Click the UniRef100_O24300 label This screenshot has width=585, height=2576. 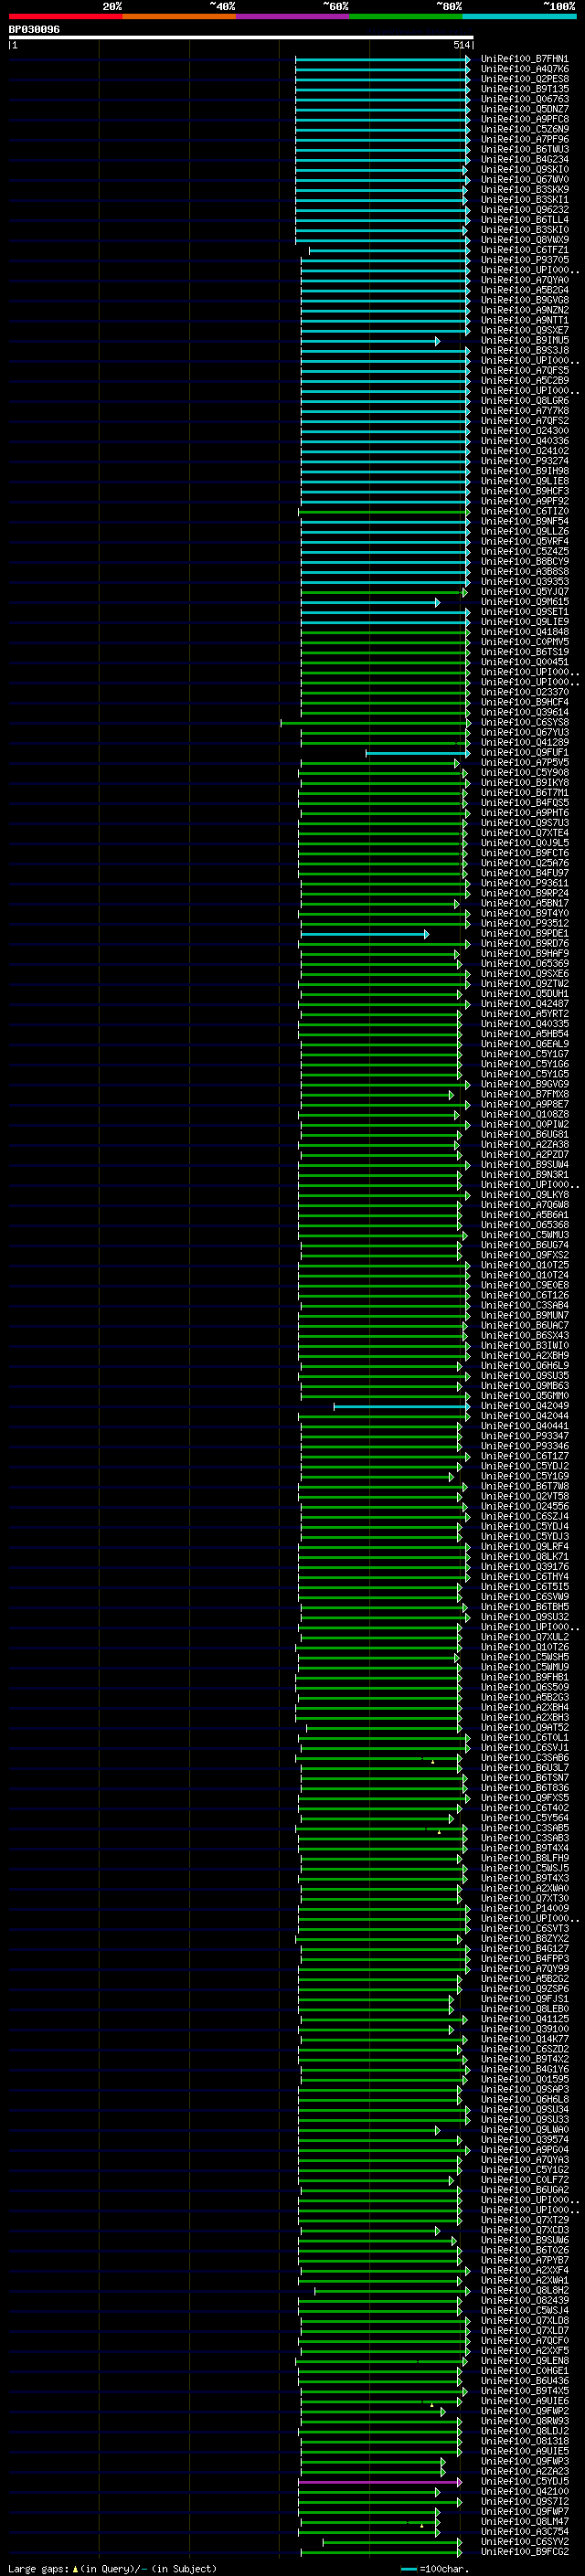[x=524, y=431]
